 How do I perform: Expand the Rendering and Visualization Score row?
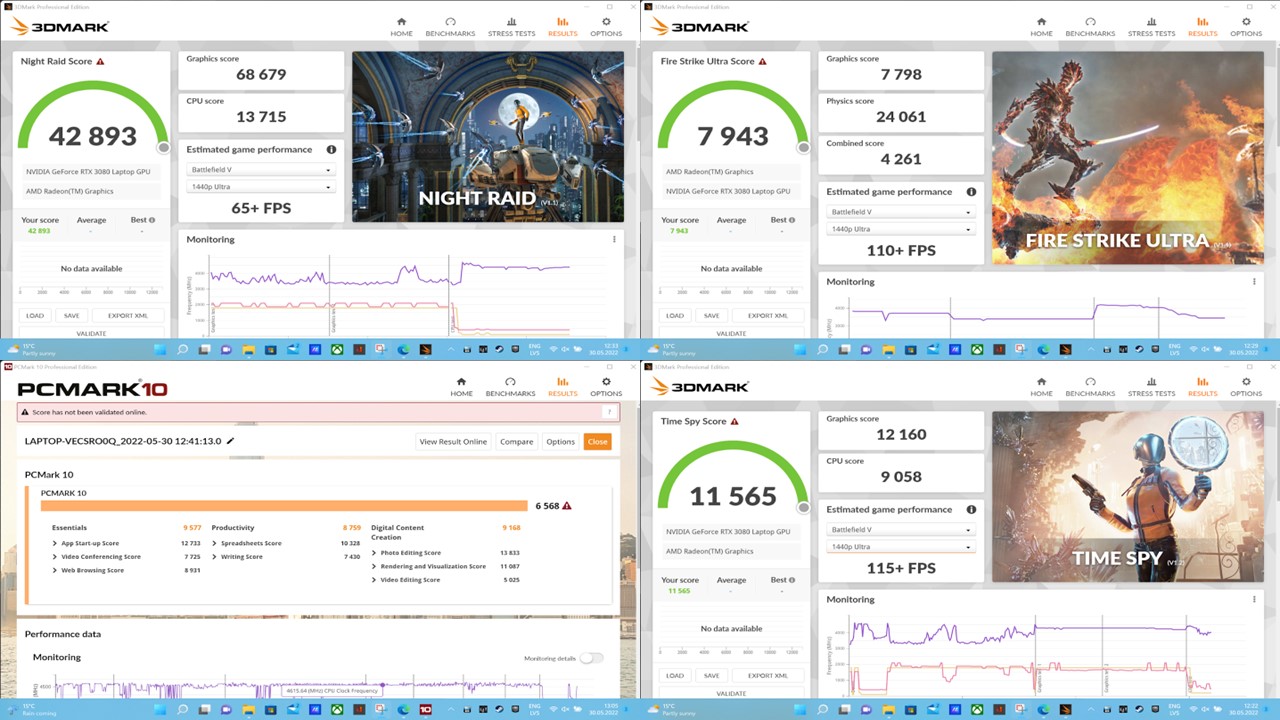pos(374,566)
